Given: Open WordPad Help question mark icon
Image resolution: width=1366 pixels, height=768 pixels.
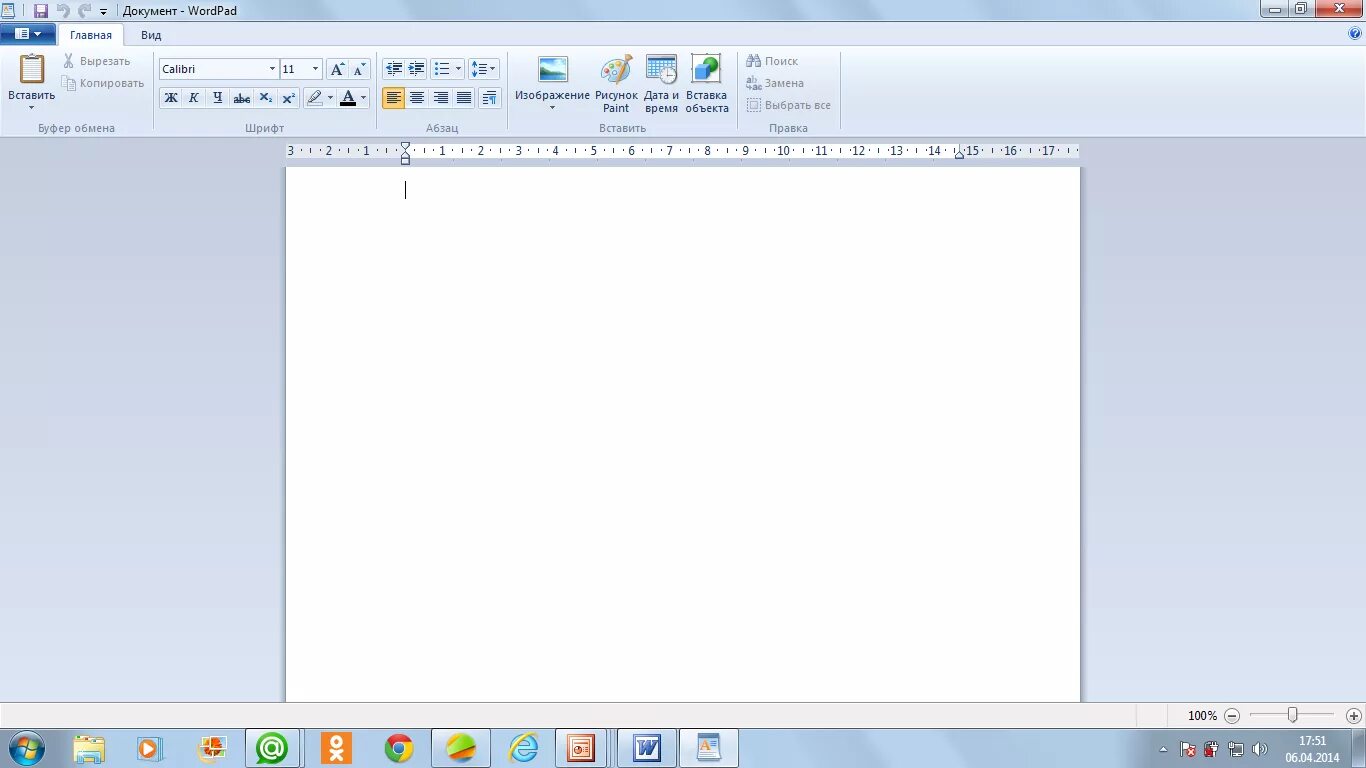Looking at the screenshot, I should click(x=1355, y=33).
